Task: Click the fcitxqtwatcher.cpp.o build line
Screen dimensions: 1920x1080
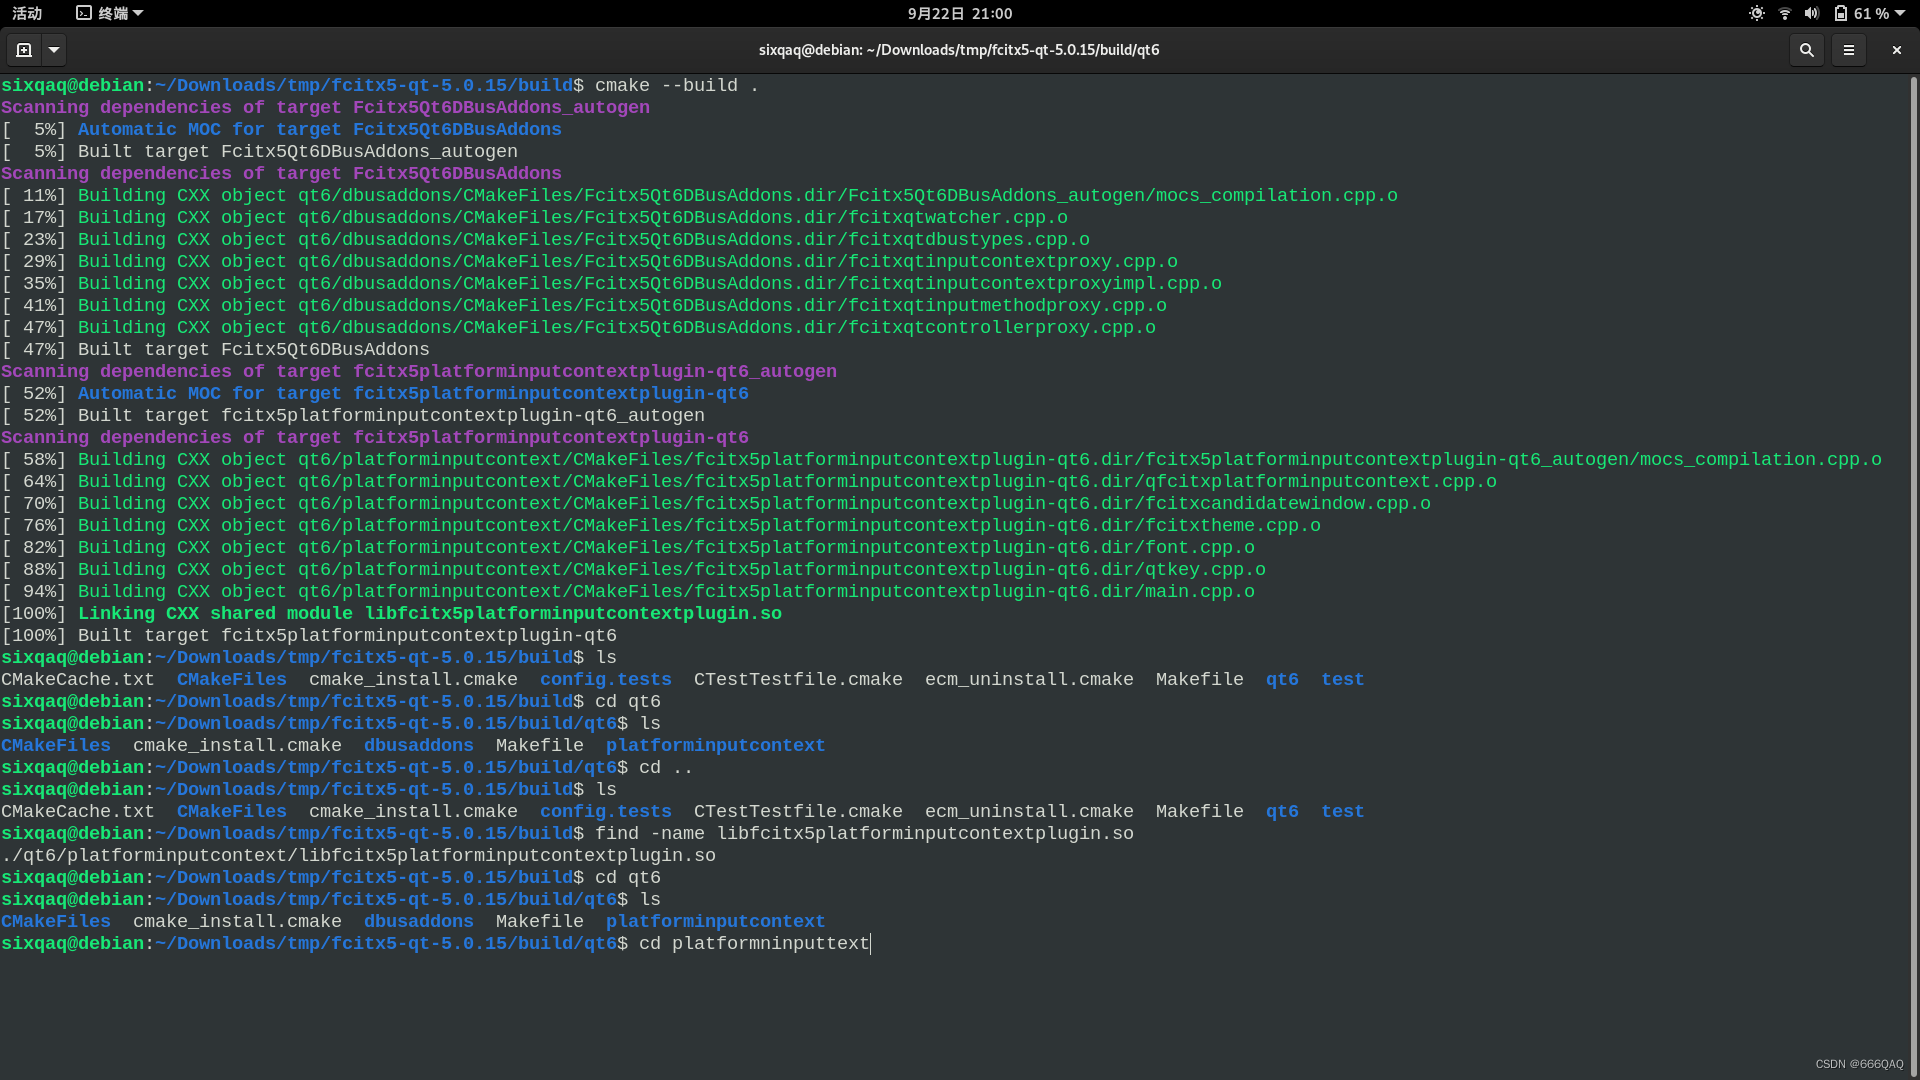Action: (x=535, y=218)
